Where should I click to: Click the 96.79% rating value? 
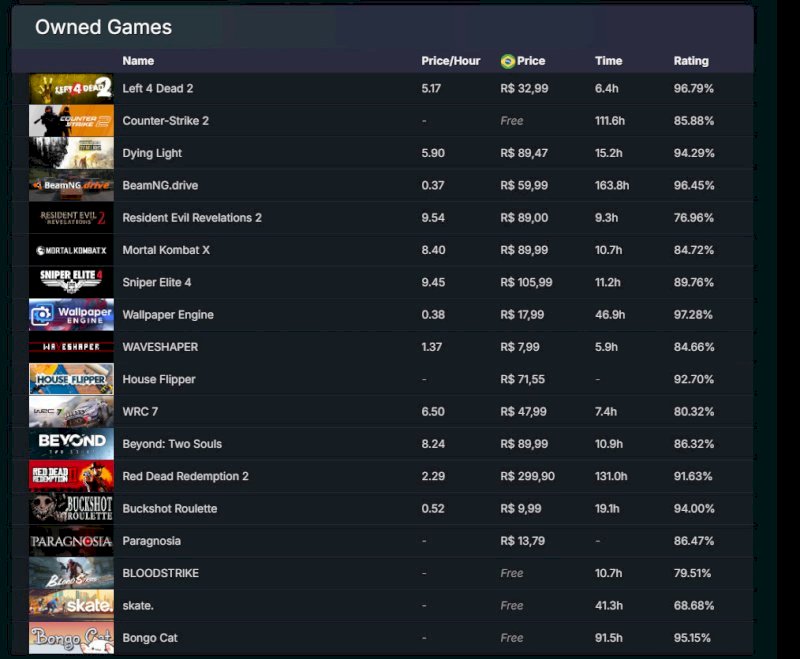pos(693,88)
